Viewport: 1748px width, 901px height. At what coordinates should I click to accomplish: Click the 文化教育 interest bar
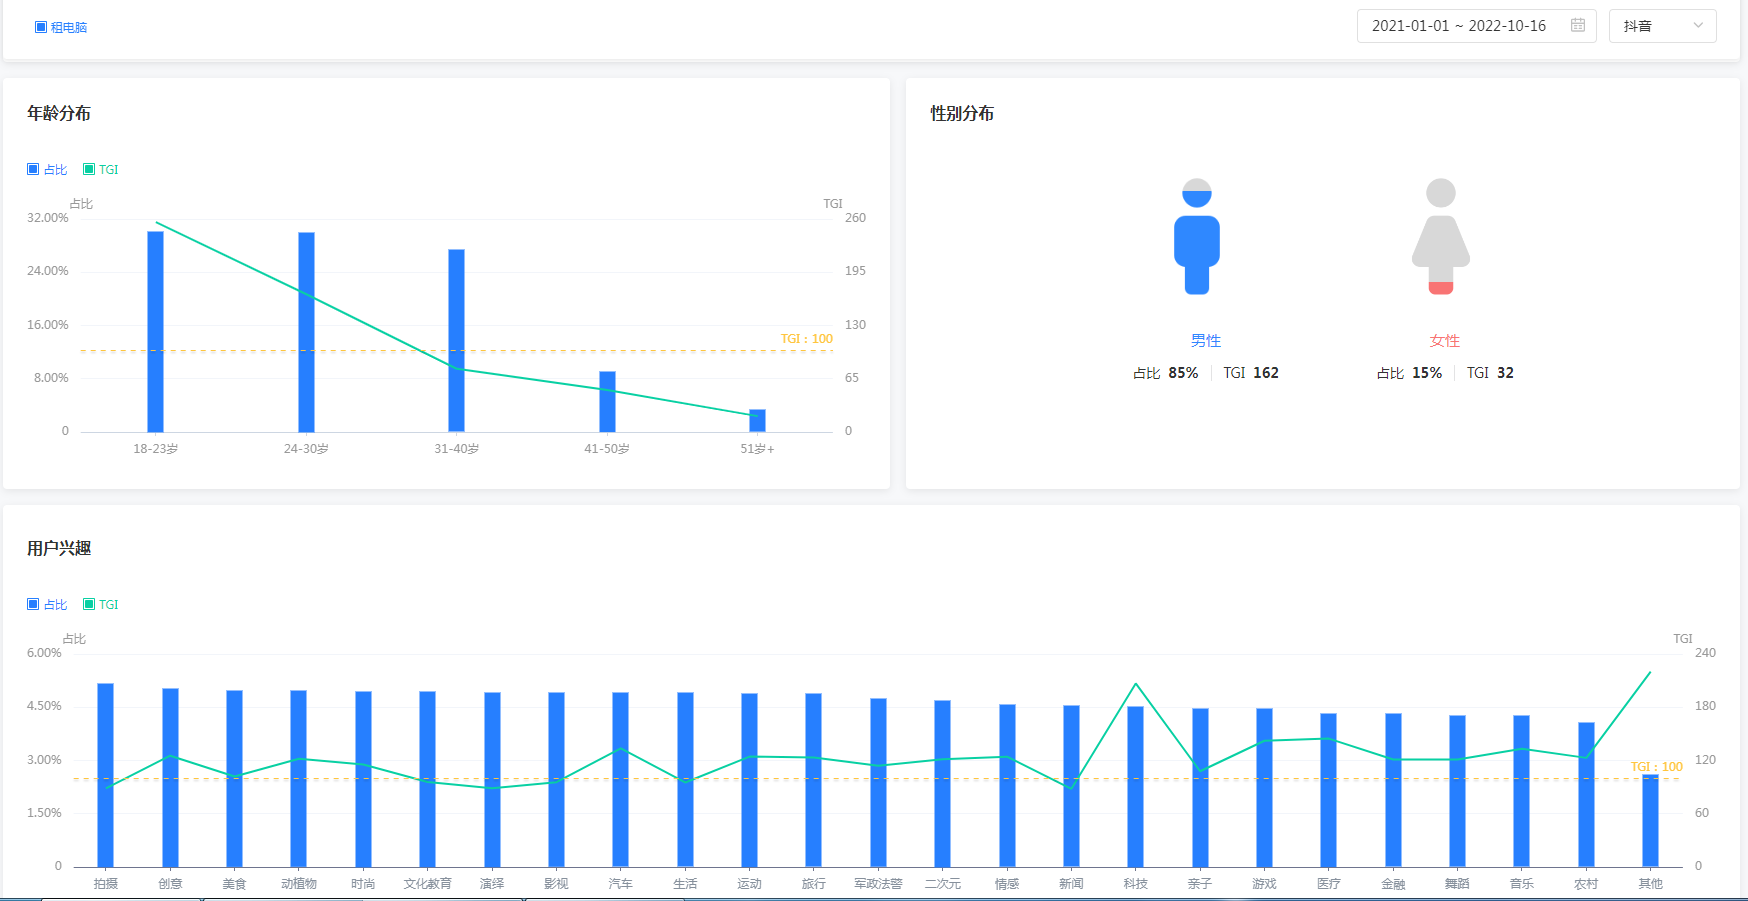pos(428,779)
